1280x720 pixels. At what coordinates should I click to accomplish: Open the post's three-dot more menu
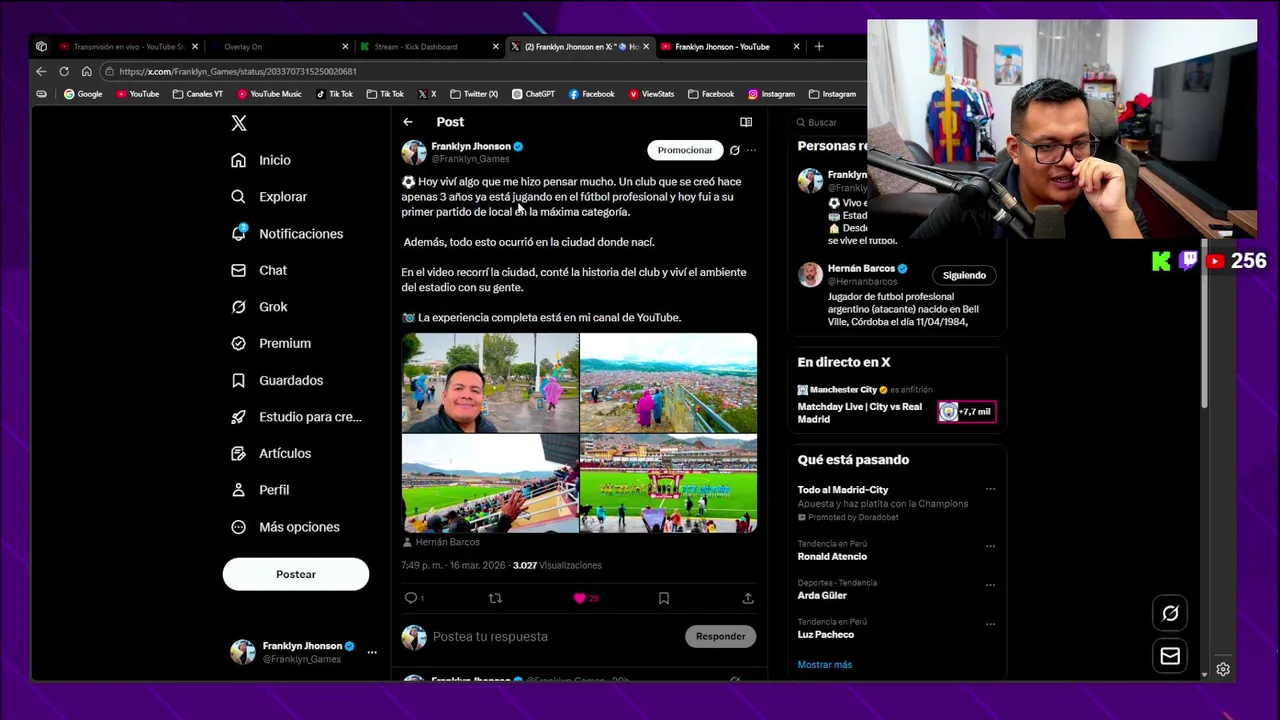(751, 150)
